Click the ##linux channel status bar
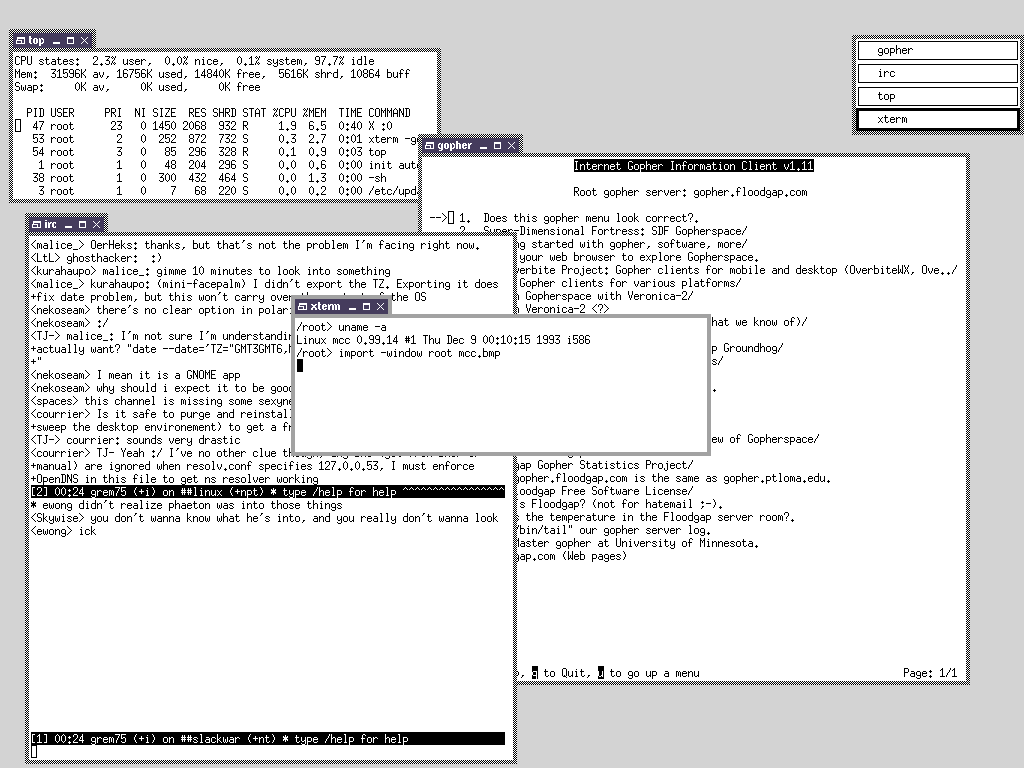The image size is (1024, 768). (x=266, y=492)
